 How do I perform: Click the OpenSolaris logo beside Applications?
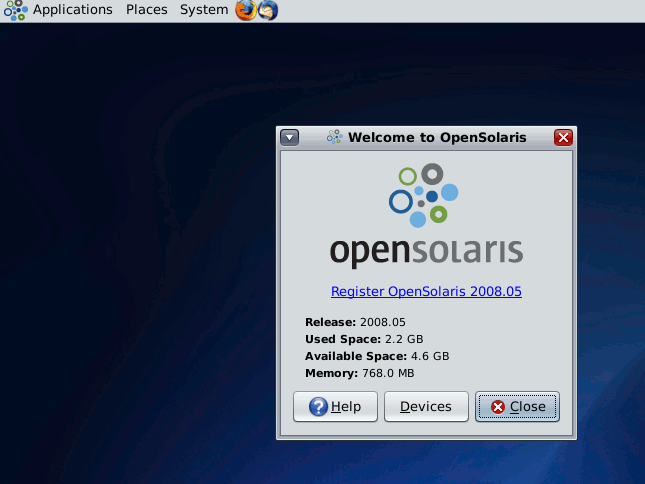click(16, 10)
